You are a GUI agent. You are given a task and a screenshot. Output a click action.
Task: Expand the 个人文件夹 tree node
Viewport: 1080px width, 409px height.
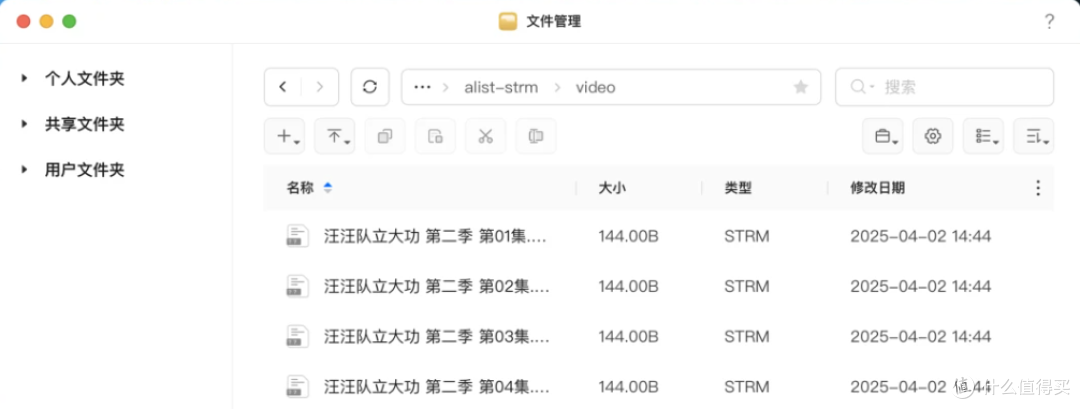(x=25, y=78)
